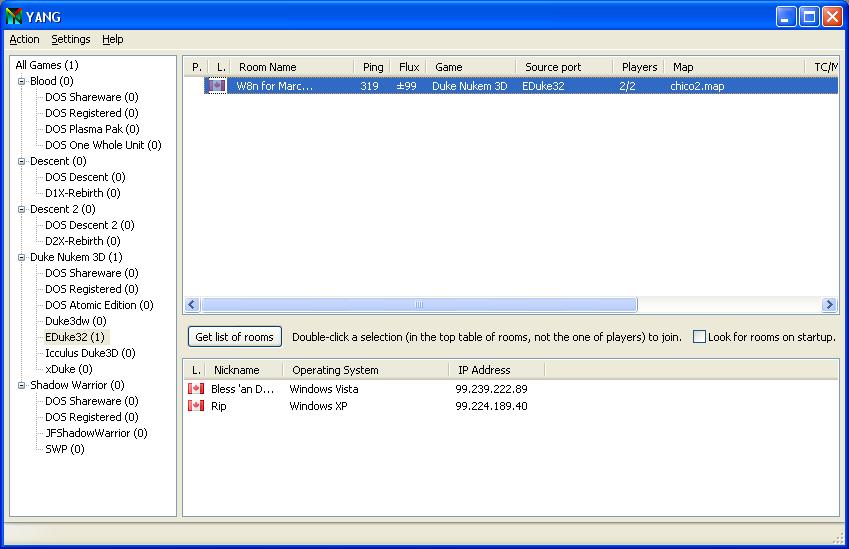Select player Bless 'an D… nickname
The image size is (849, 549).
click(242, 389)
